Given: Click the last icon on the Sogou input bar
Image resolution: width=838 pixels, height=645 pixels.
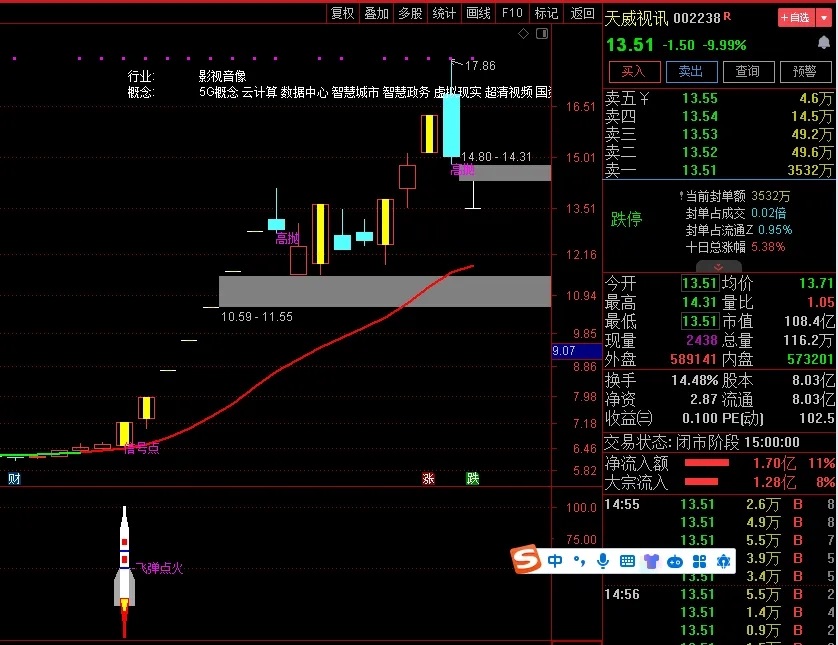Looking at the screenshot, I should 723,561.
